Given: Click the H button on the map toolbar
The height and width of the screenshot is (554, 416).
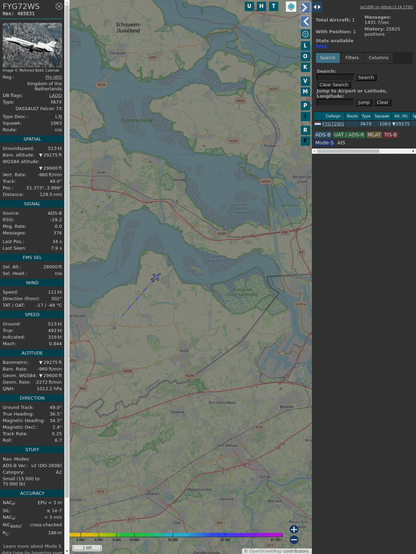Looking at the screenshot, I should (261, 6).
